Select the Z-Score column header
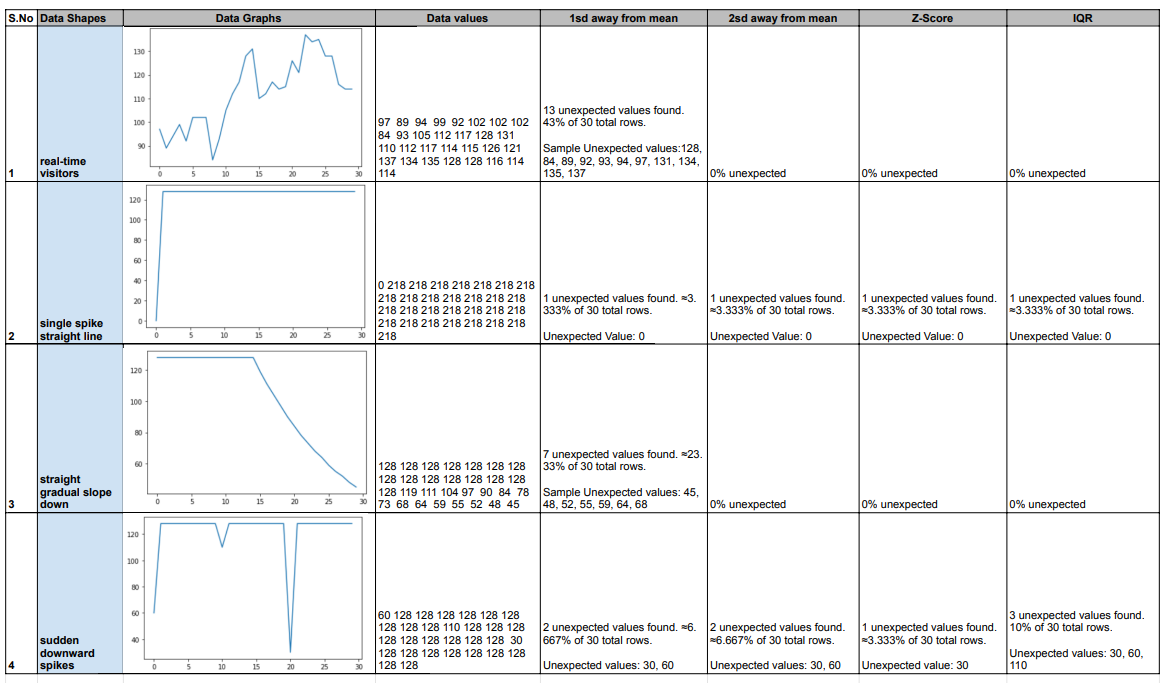This screenshot has width=1168, height=683. click(x=933, y=18)
